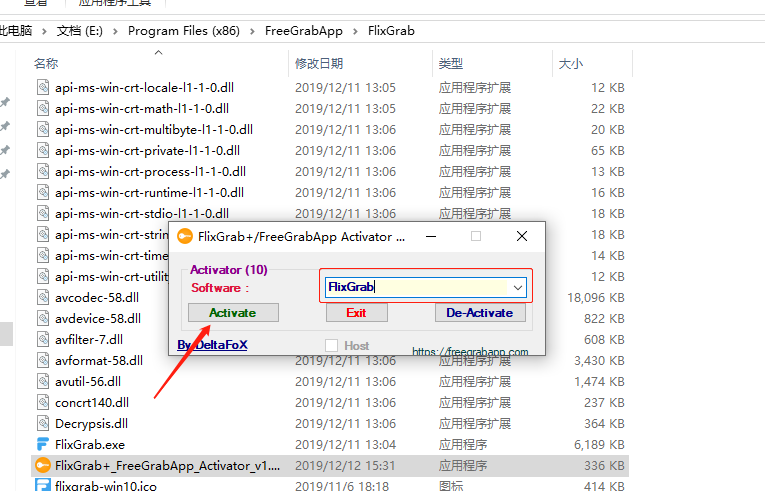Select the FlixGrab.exe application icon
Screen dimensions: 765x491
43,444
